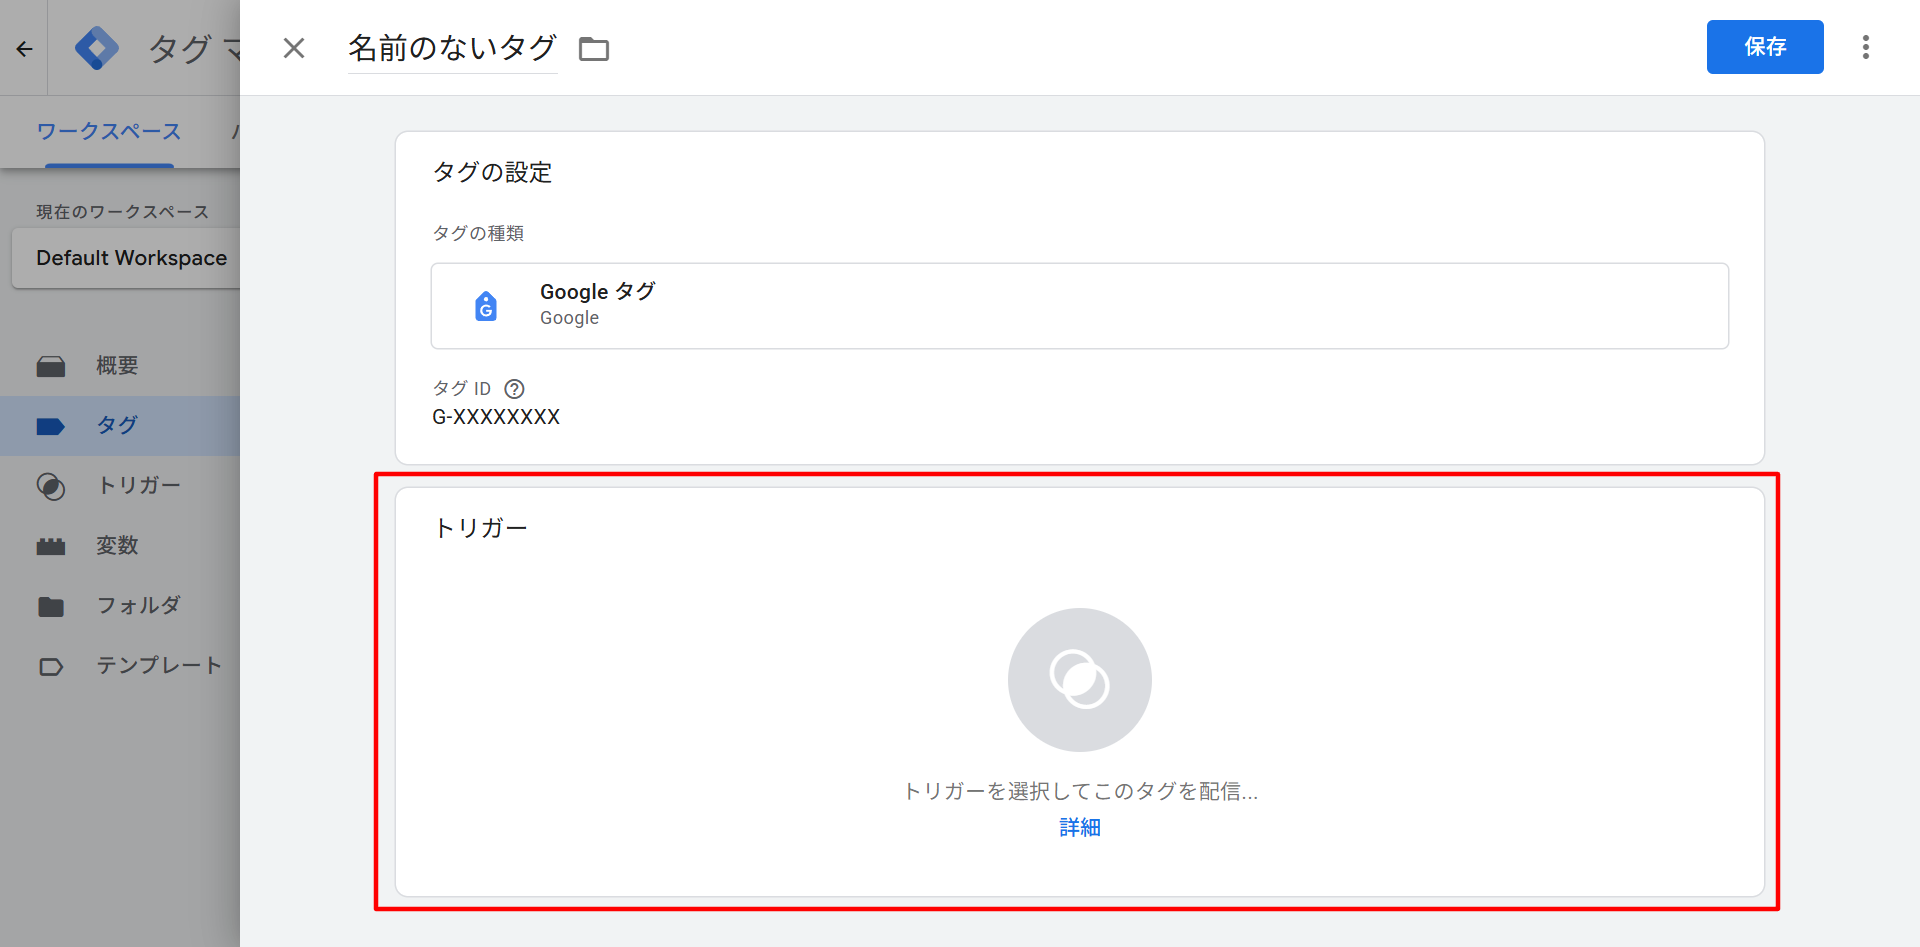Image resolution: width=1920 pixels, height=947 pixels.
Task: Click the Google Tag Manager logo
Action: pyautogui.click(x=97, y=48)
